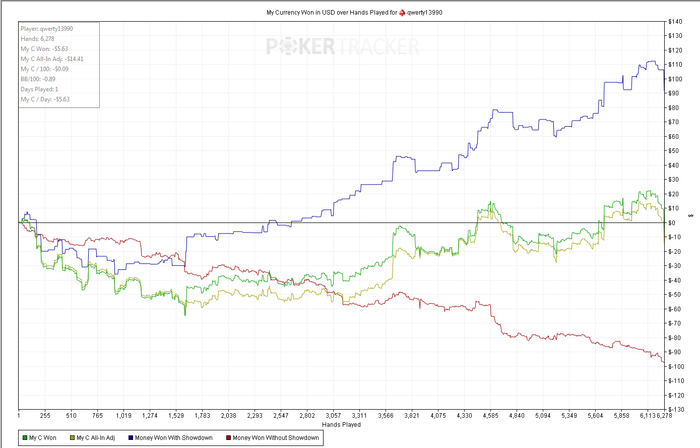The height and width of the screenshot is (448, 700).
Task: Click the $0 y-axis label
Action: click(x=672, y=223)
